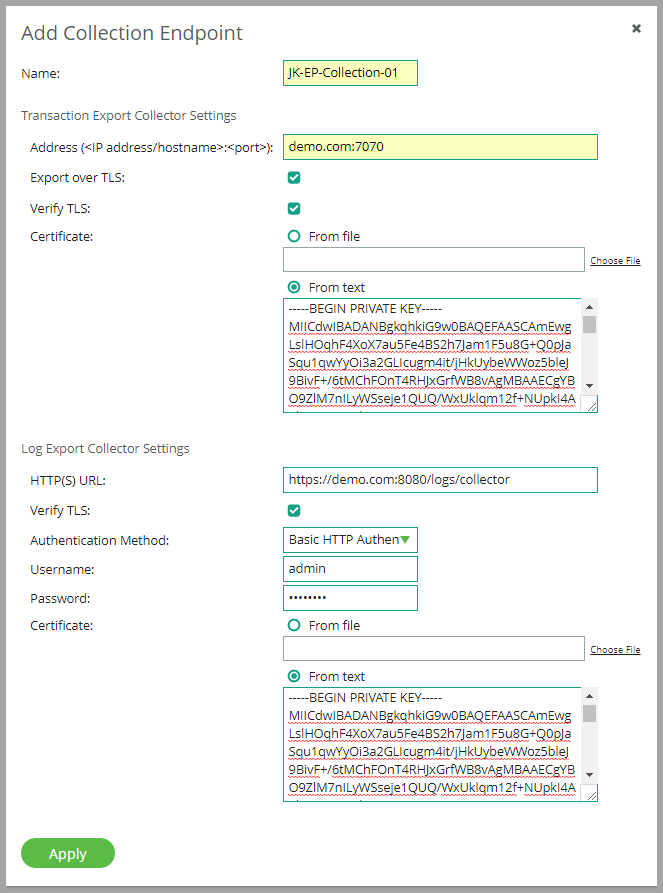
Task: Uncheck Verify TLS in Transaction Export settings
Action: (x=294, y=209)
